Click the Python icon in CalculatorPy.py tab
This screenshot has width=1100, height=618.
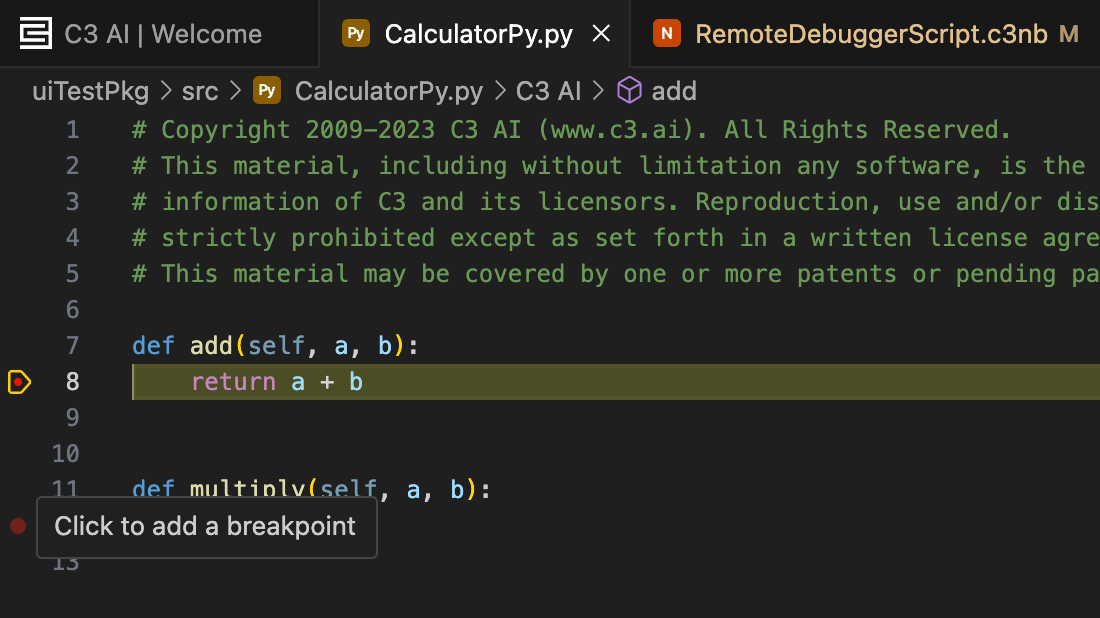click(355, 34)
